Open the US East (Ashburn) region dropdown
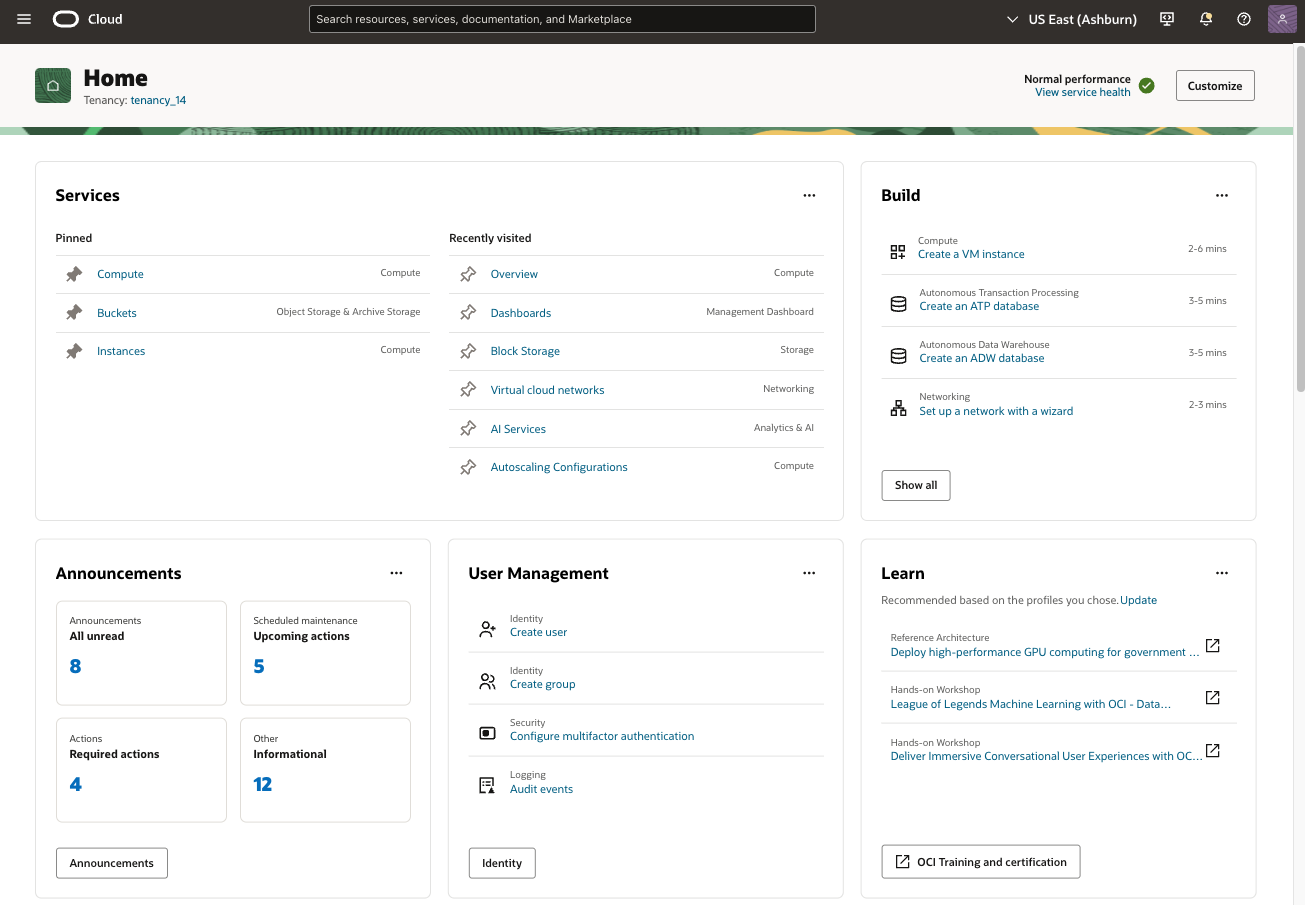 [x=1070, y=19]
